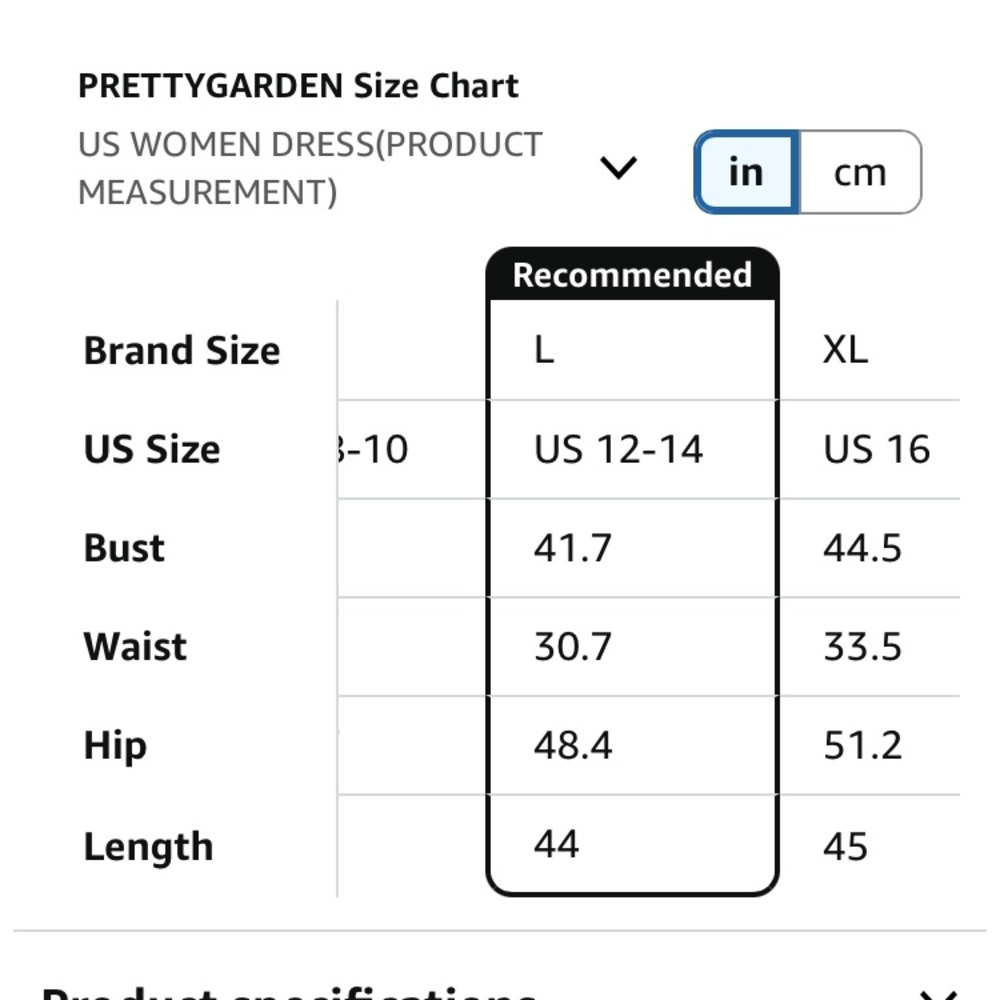The image size is (1000, 1000).
Task: Click the US Size row header
Action: click(x=152, y=450)
